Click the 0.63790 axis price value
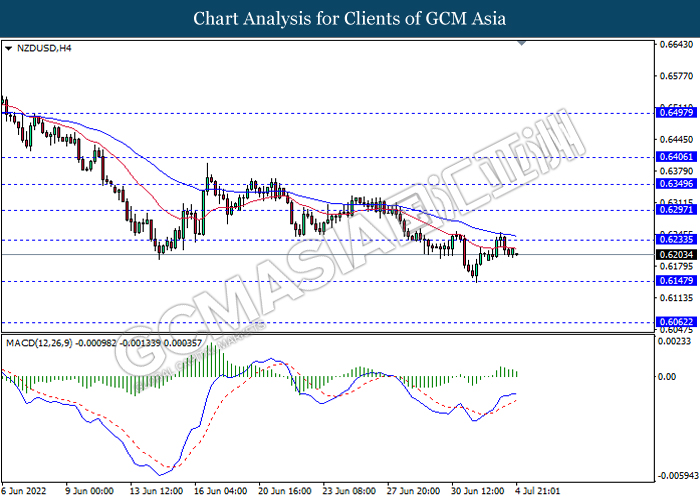The height and width of the screenshot is (500, 700). point(676,171)
